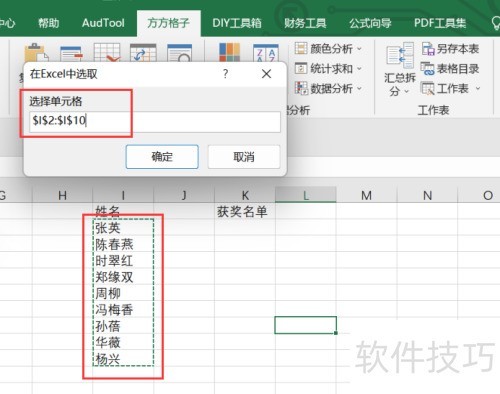Image resolution: width=500 pixels, height=394 pixels.
Task: Expand the 统计求和 dropdown arrow
Action: click(359, 69)
